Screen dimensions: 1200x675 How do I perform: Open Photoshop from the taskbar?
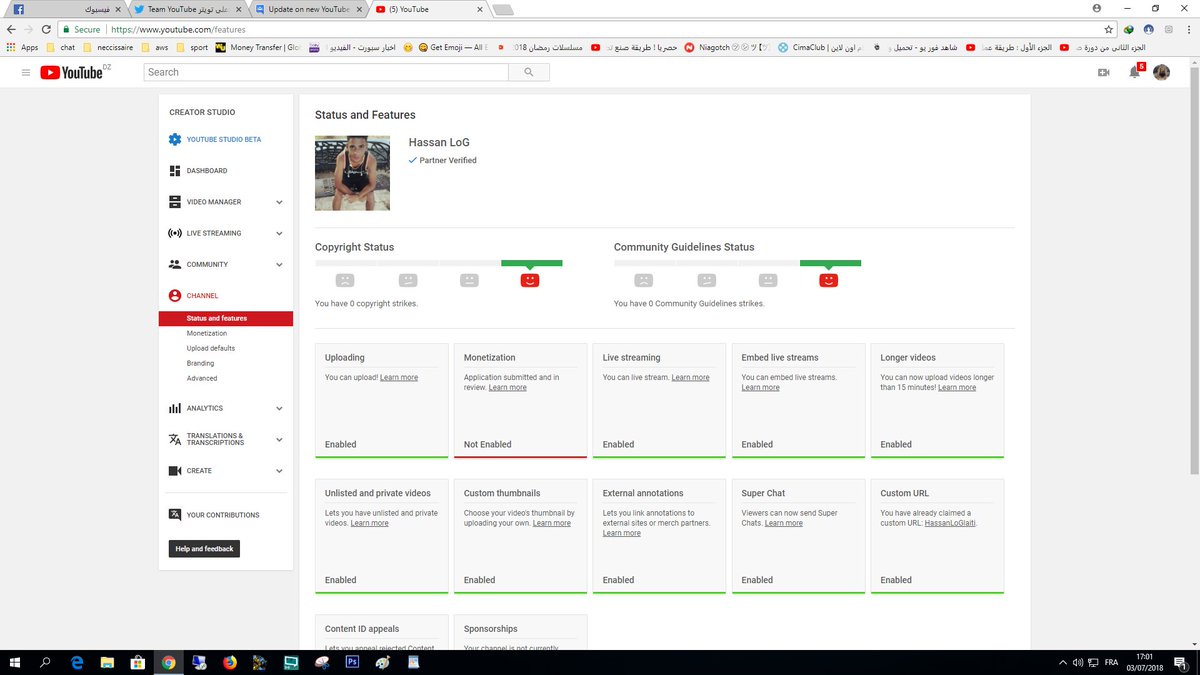352,662
